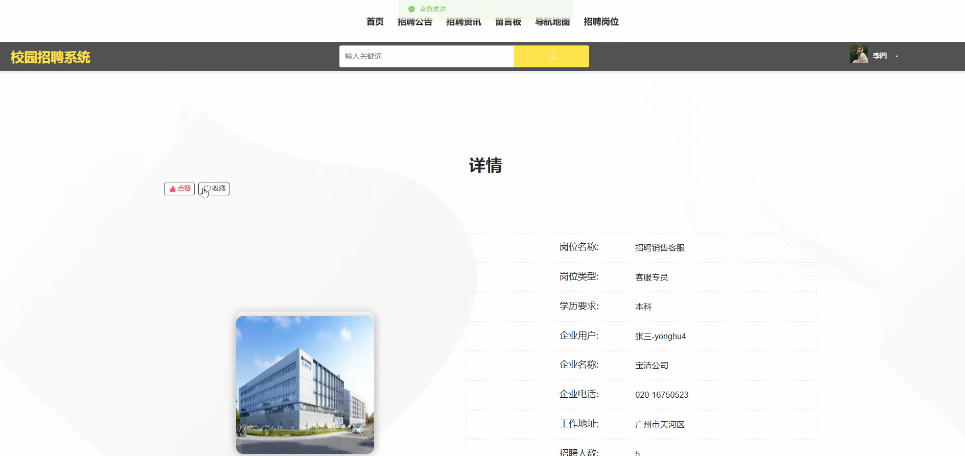Select the phone number 020 16750523
This screenshot has height=456, width=965.
[x=662, y=395]
